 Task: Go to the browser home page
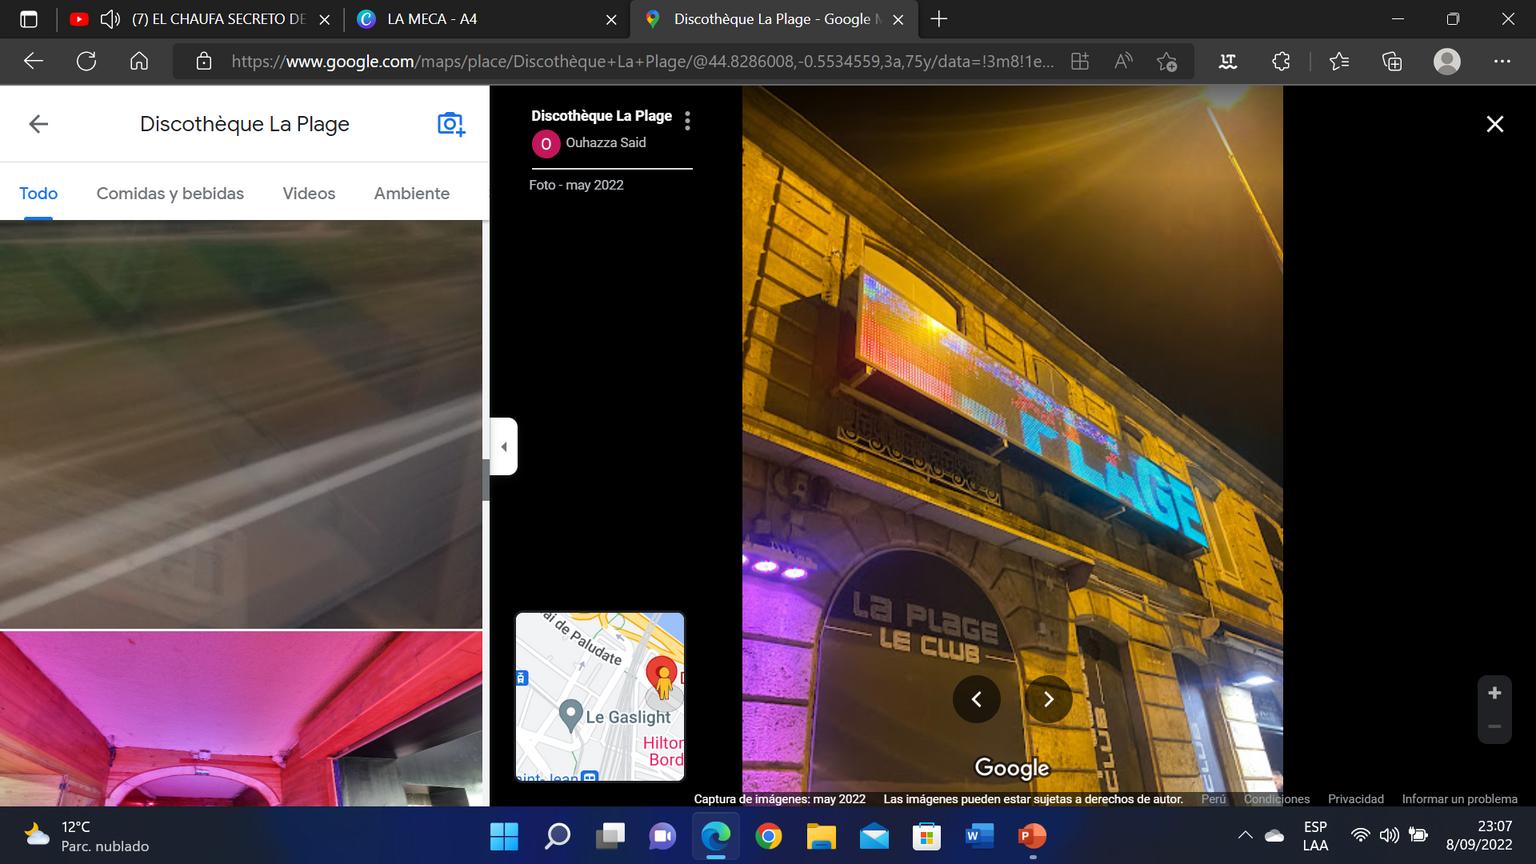click(139, 61)
